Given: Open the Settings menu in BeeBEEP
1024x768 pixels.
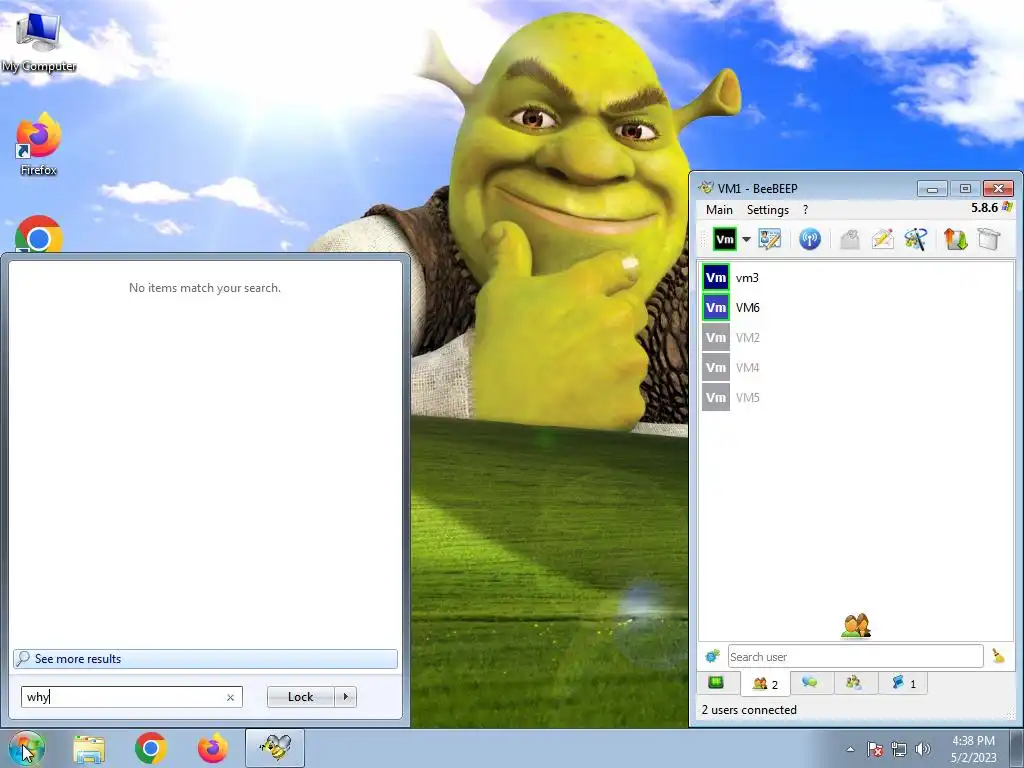Looking at the screenshot, I should [768, 210].
